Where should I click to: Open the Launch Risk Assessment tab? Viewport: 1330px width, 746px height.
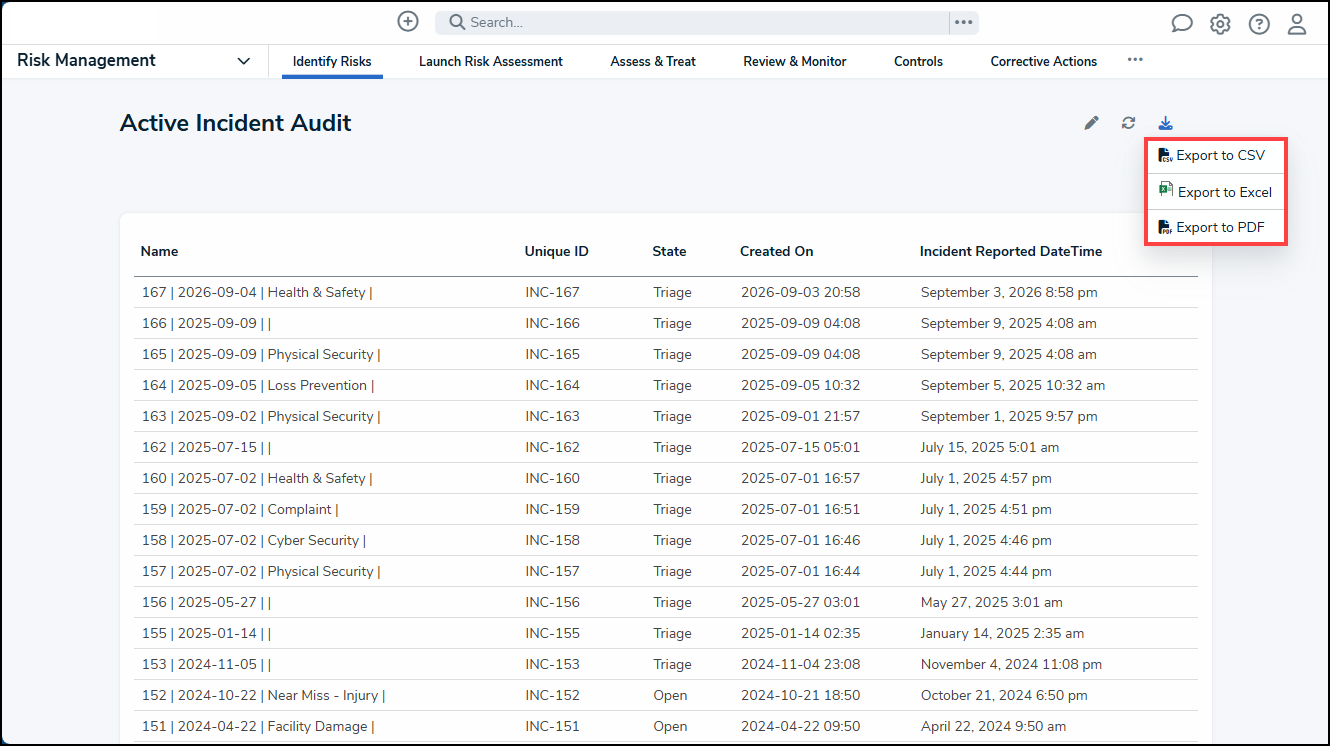(491, 61)
